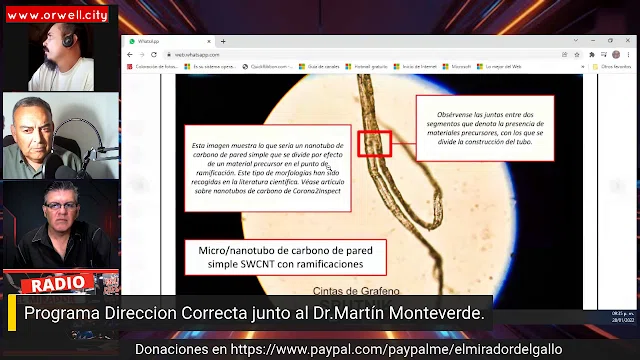Open the 'Otros favoritos' bookmarks folder
The image size is (640, 360).
pyautogui.click(x=612, y=67)
